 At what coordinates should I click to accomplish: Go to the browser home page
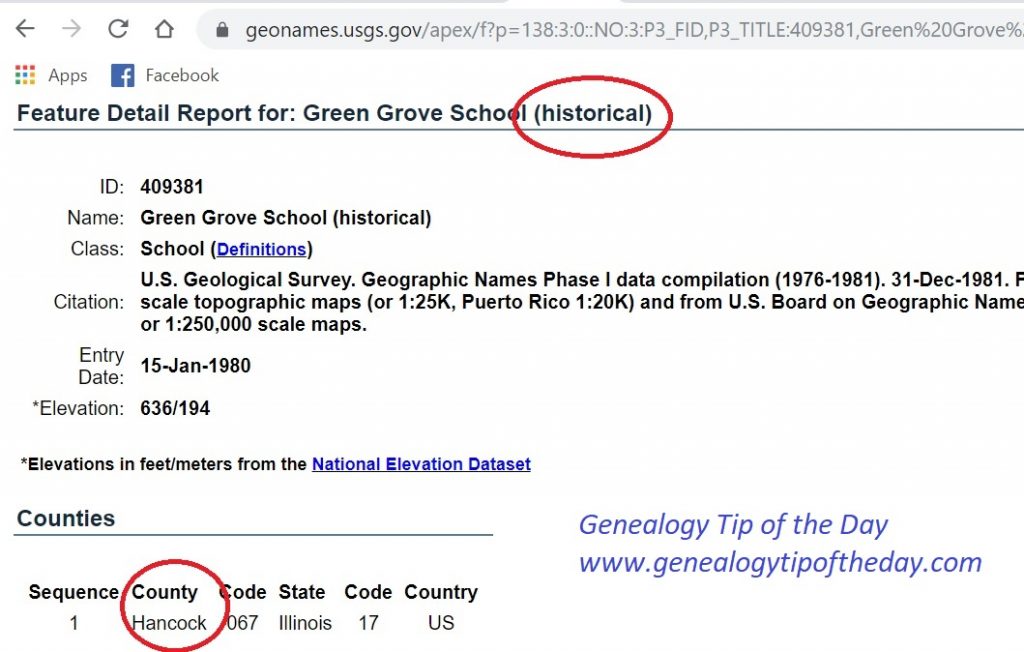coord(164,29)
